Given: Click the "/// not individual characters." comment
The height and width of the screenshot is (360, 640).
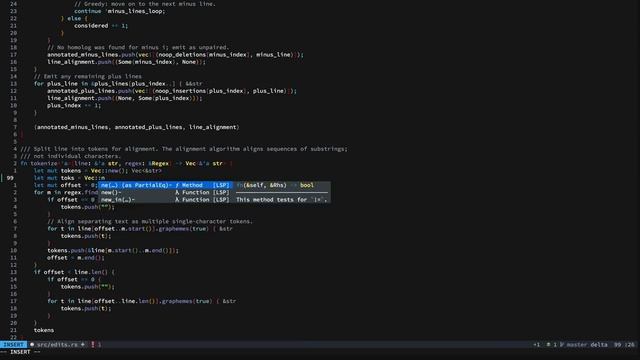Looking at the screenshot, I should click(71, 157).
